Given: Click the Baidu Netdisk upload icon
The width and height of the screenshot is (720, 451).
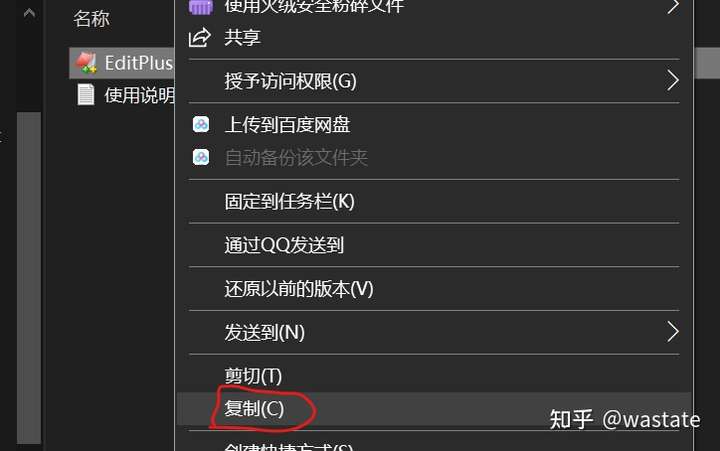Looking at the screenshot, I should (x=201, y=124).
